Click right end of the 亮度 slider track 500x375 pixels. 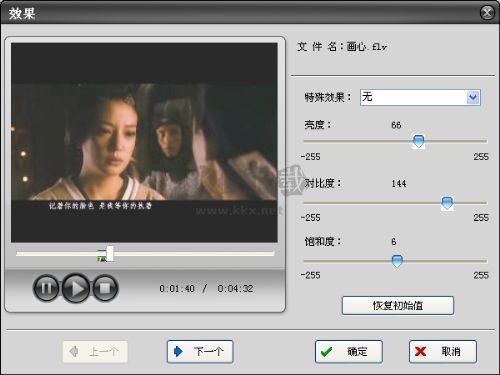(x=485, y=141)
